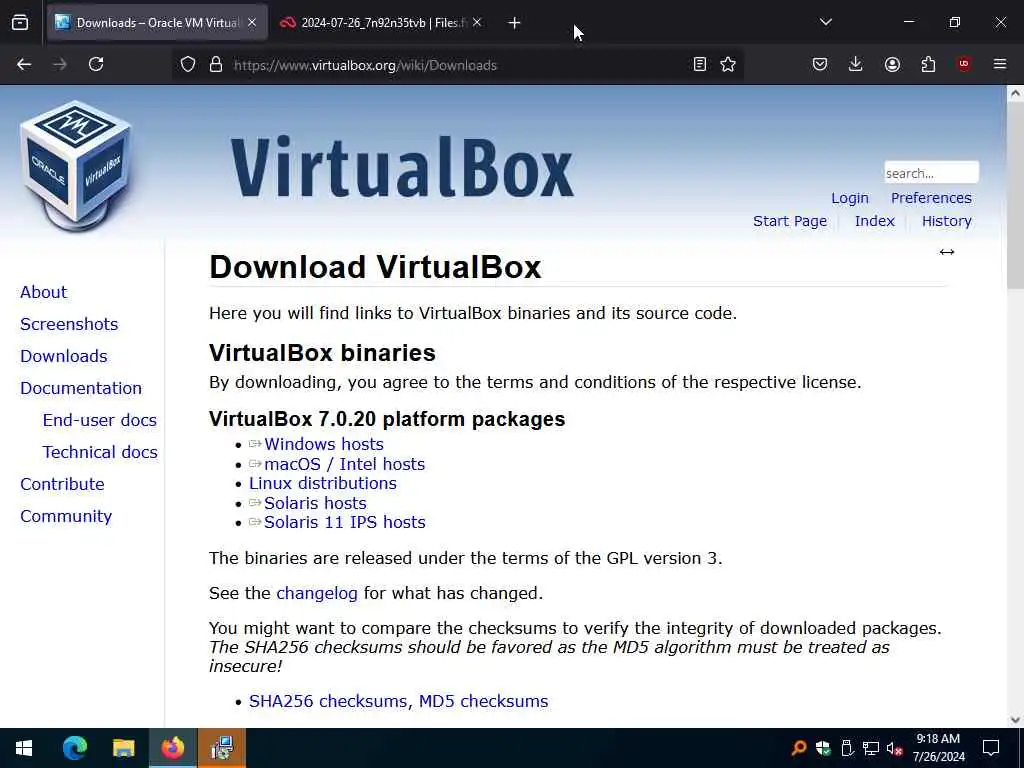
Task: Open tracking protection shield icon
Action: pos(188,65)
